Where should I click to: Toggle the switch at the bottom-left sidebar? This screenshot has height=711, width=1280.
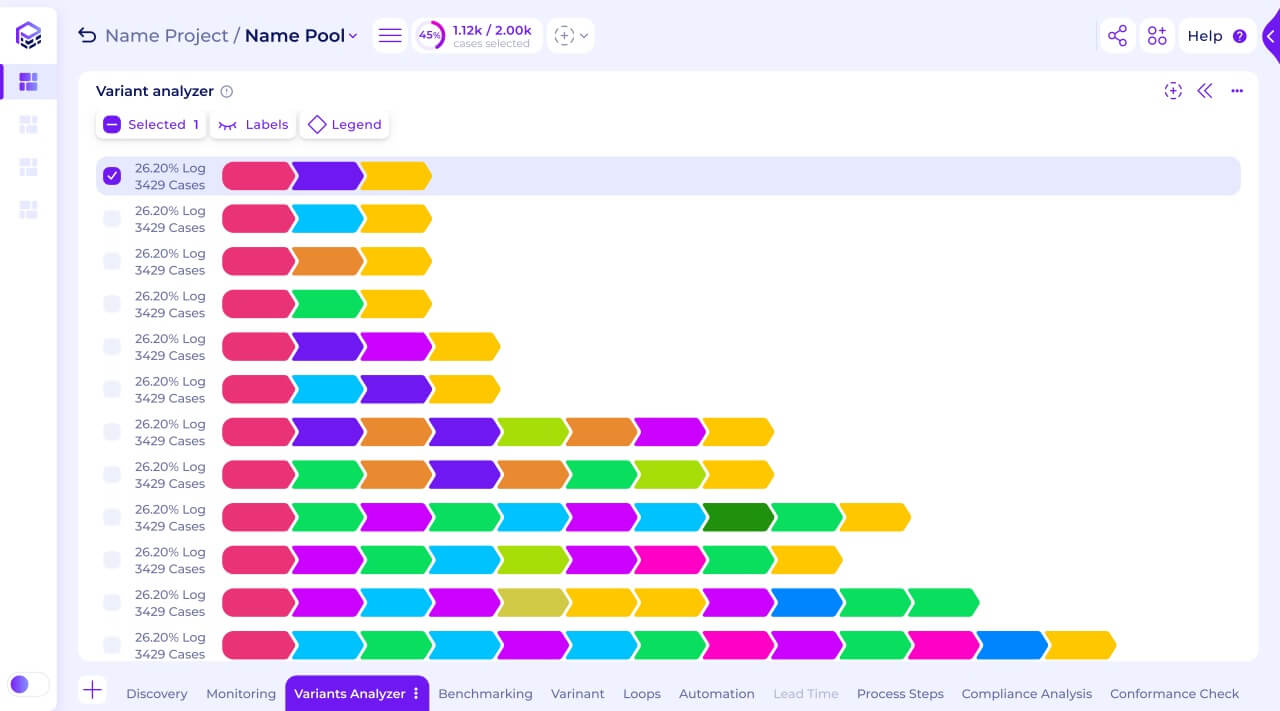29,684
